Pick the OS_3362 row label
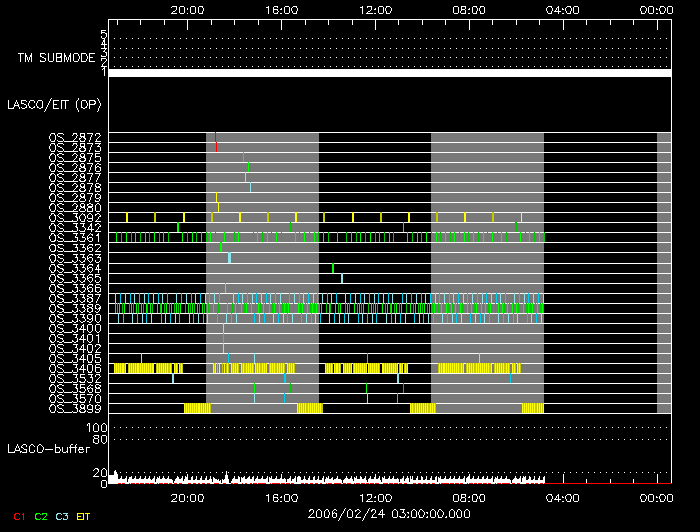The image size is (700, 532). (75, 248)
